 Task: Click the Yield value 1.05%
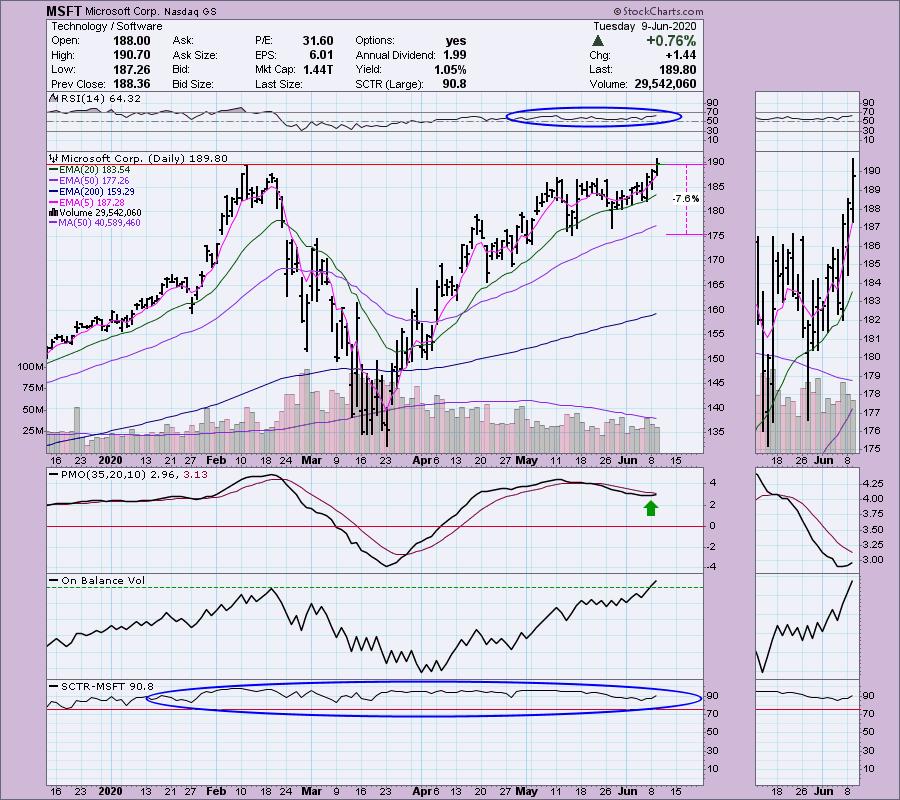[450, 69]
